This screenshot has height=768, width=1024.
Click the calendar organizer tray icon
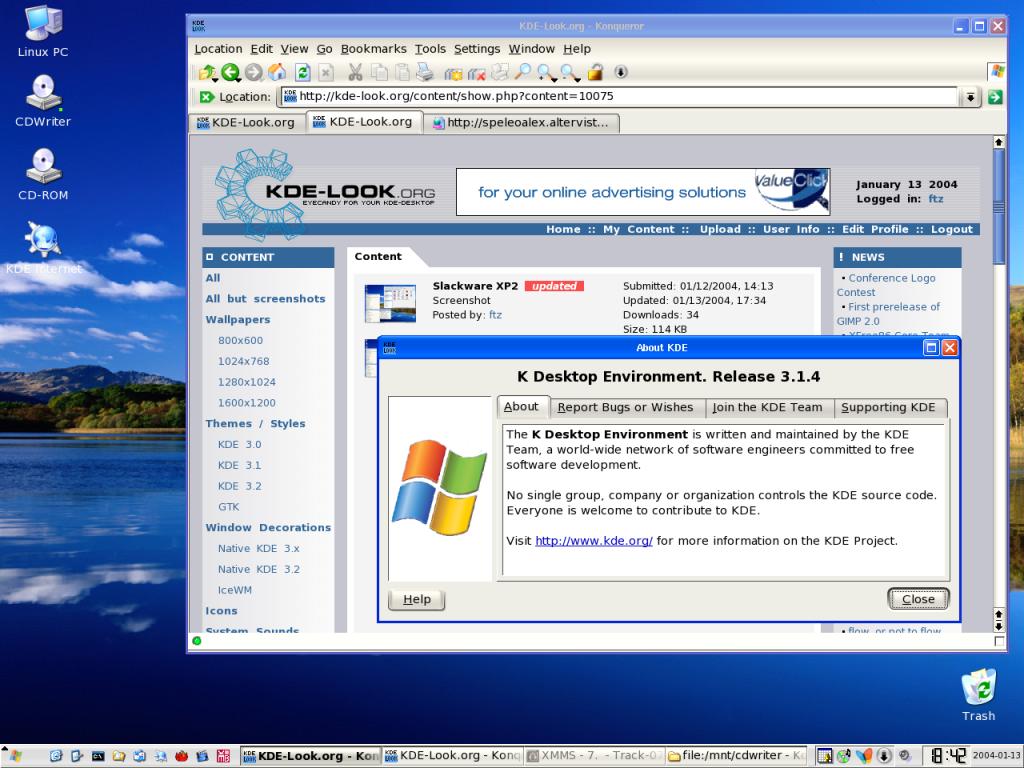(x=825, y=756)
